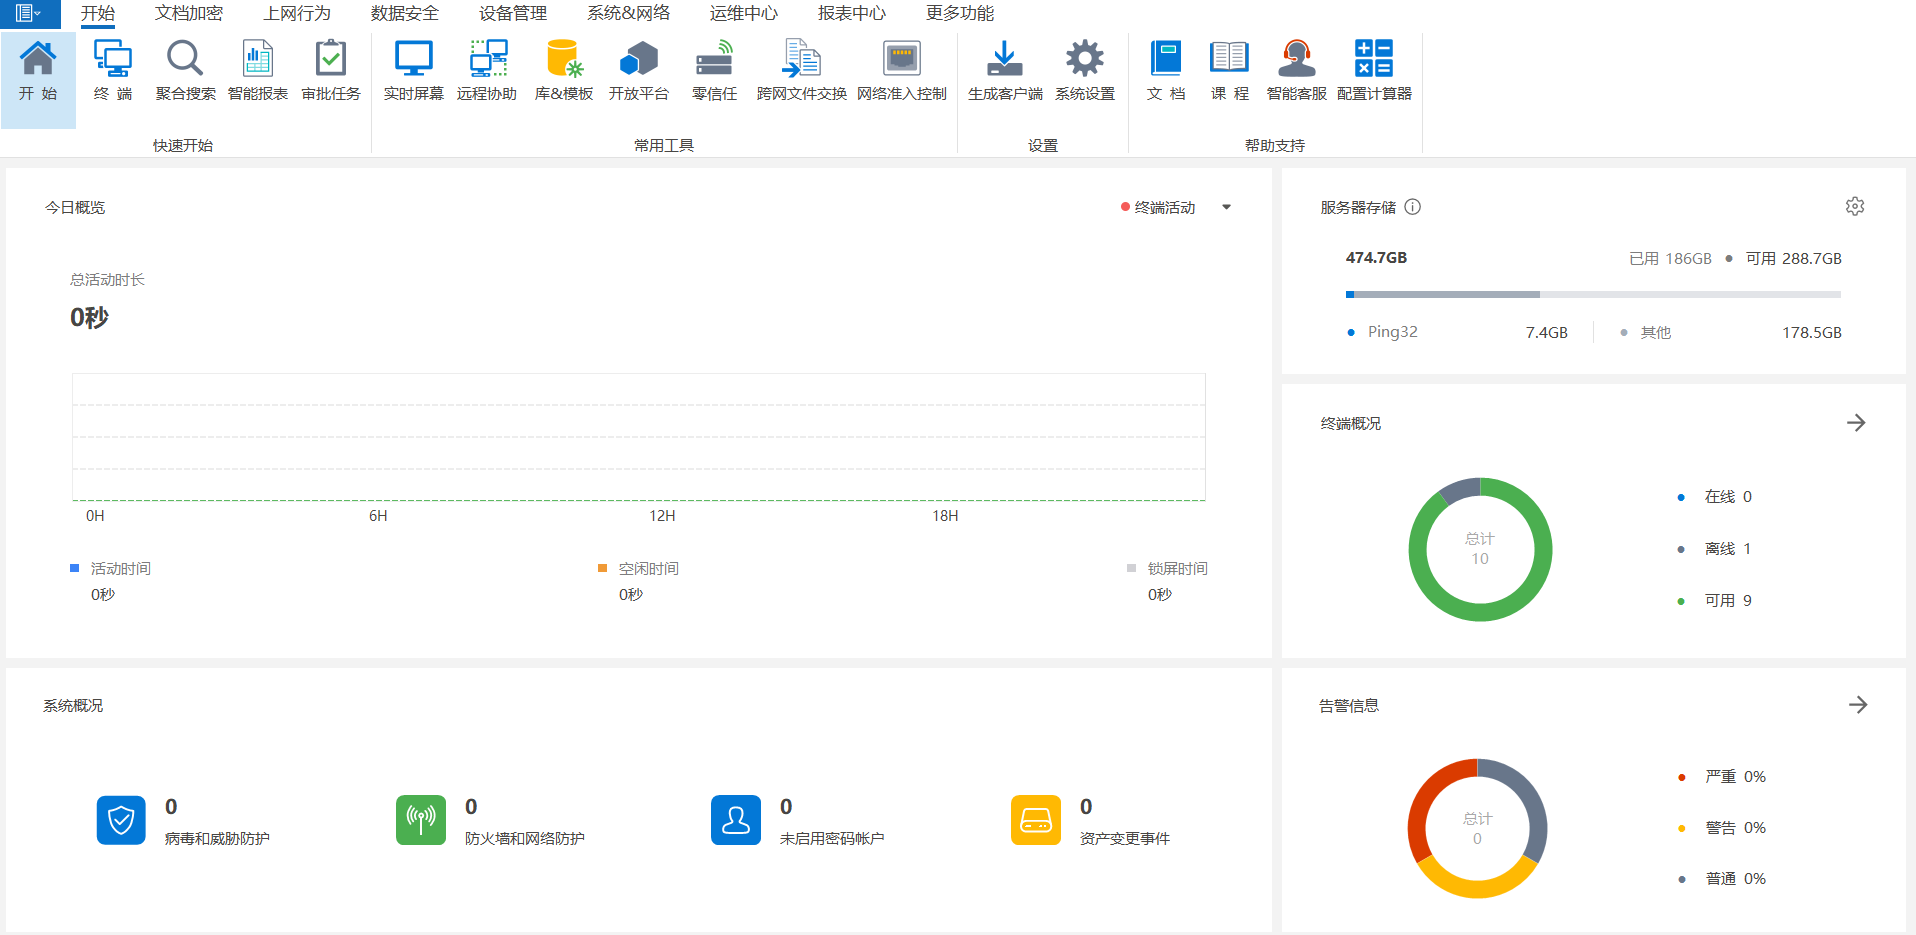Image resolution: width=1916 pixels, height=935 pixels.
Task: Click the 网络准入控制 icon
Action: (x=901, y=60)
